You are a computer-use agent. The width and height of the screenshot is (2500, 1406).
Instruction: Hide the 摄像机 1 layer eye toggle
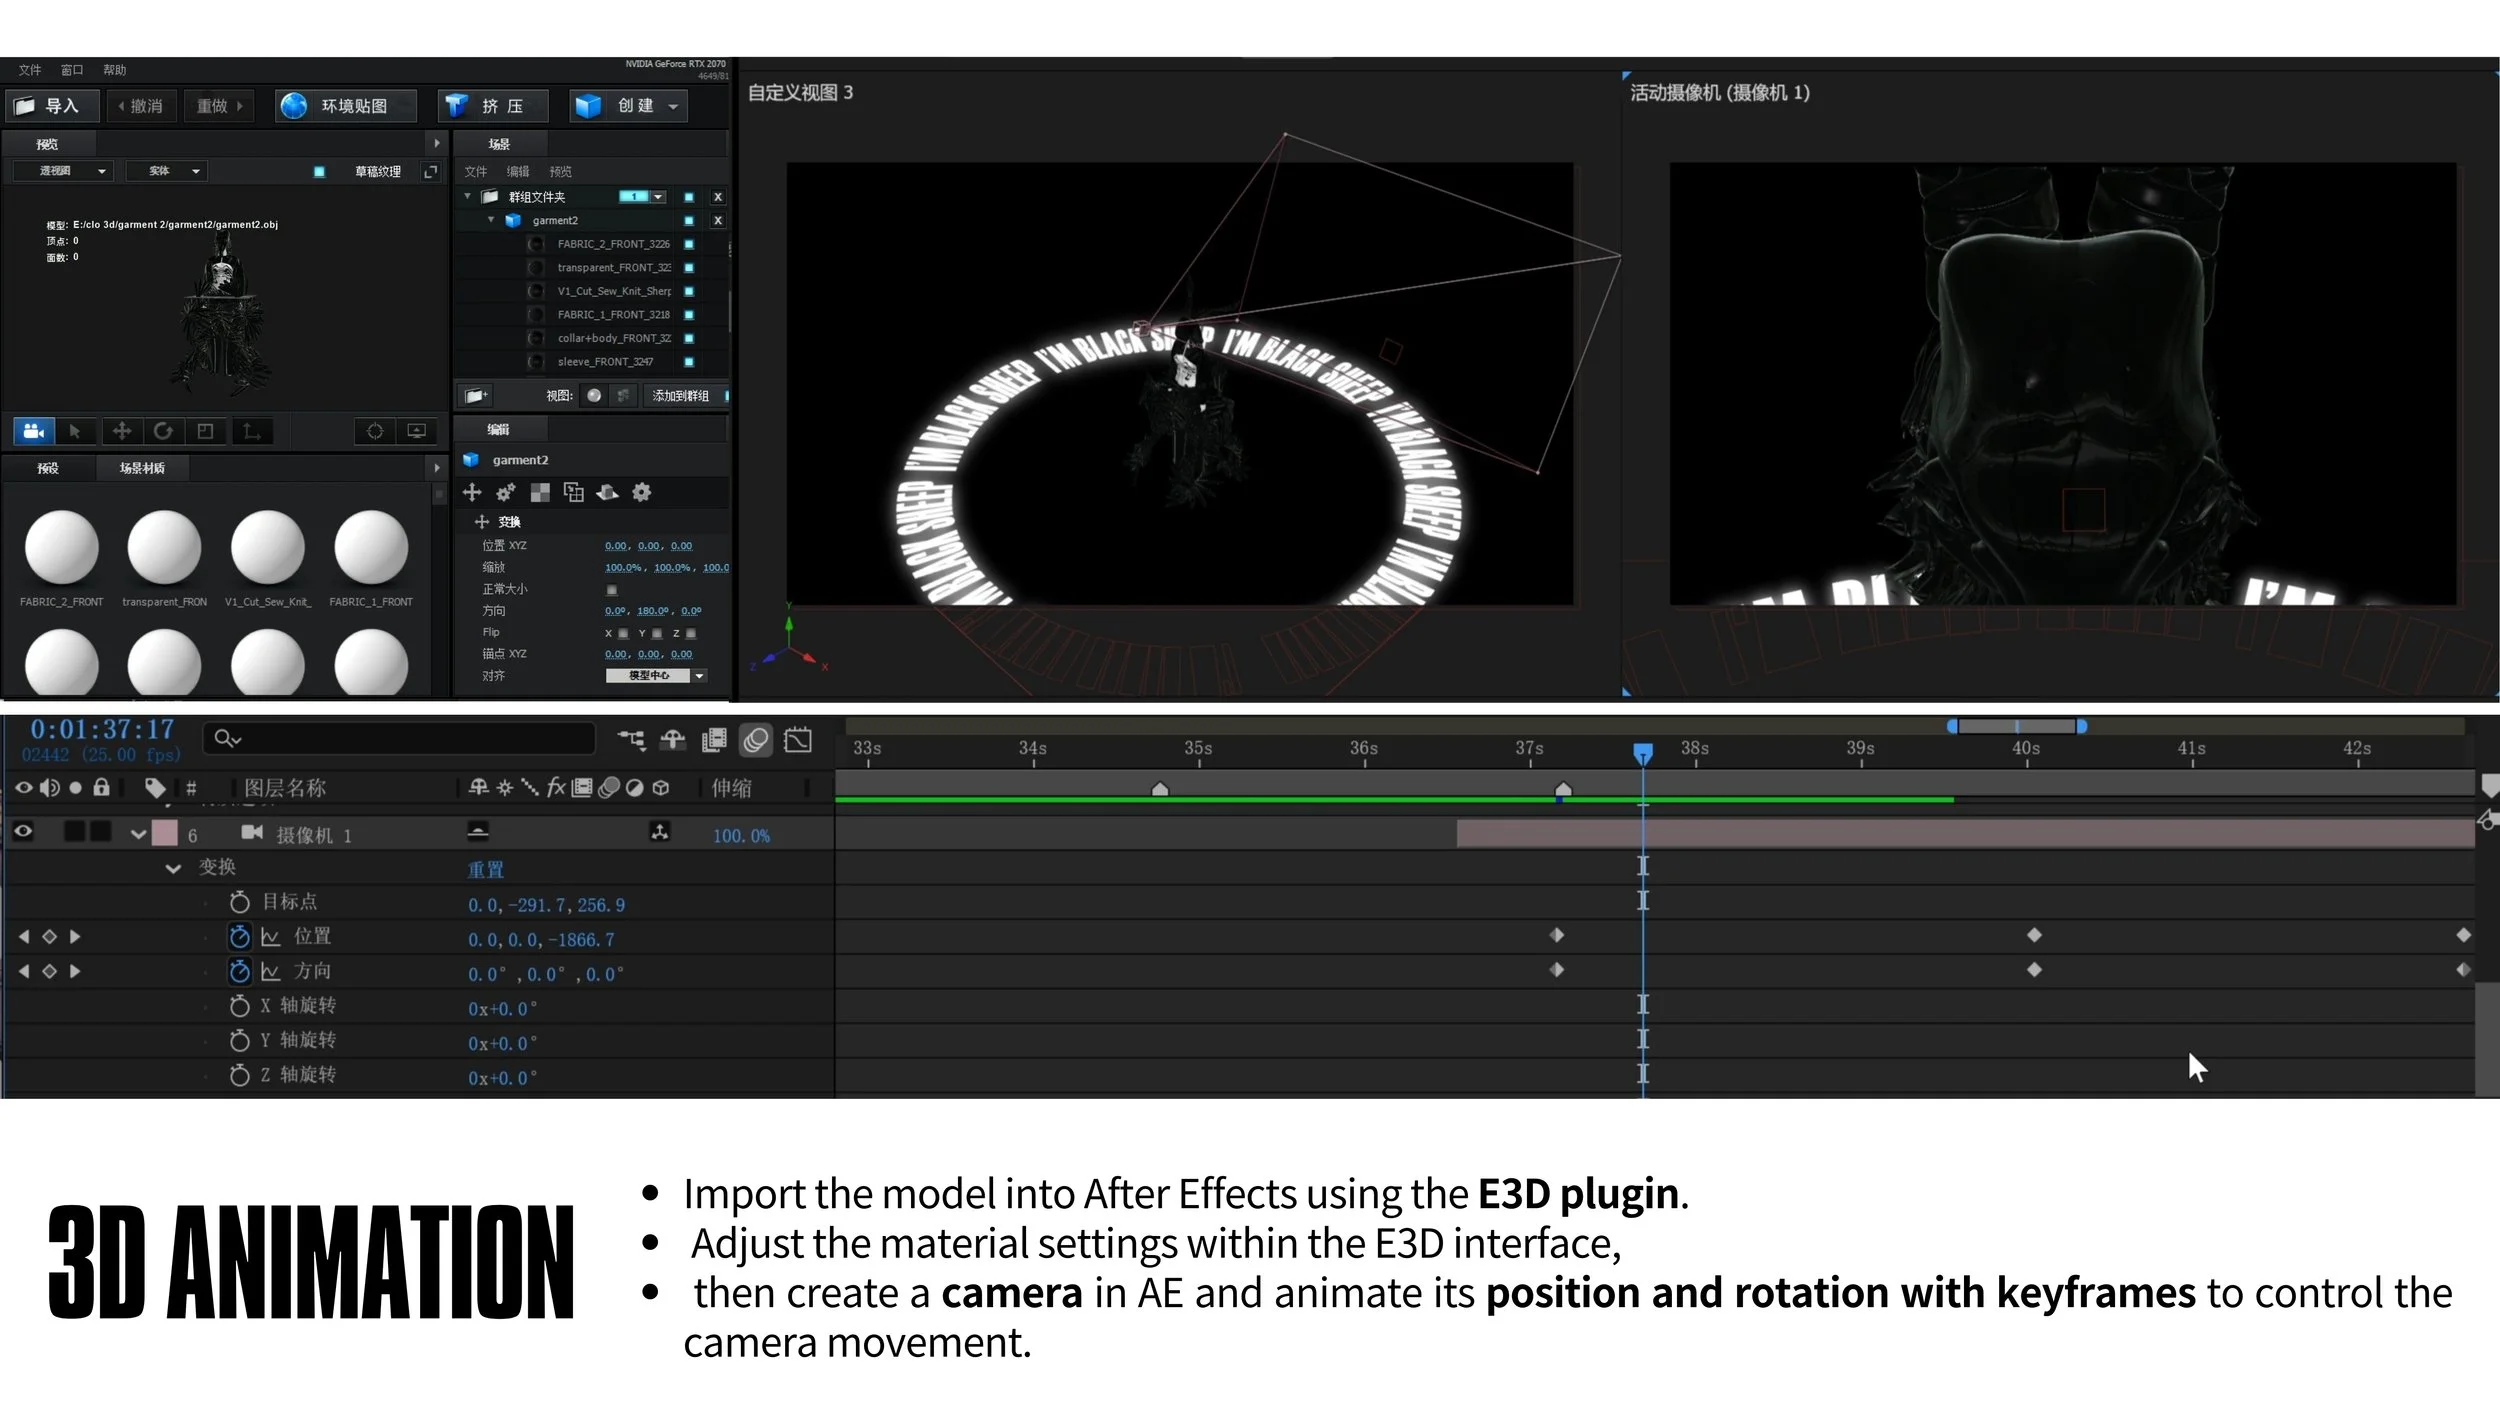23,832
